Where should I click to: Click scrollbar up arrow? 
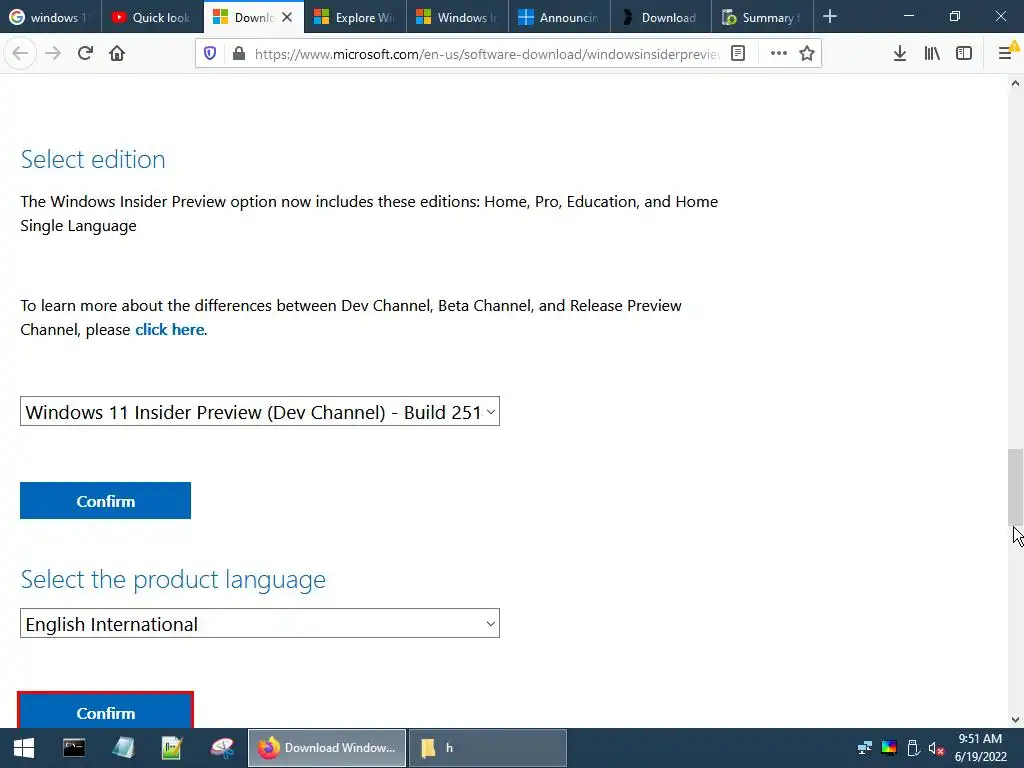tap(1015, 83)
